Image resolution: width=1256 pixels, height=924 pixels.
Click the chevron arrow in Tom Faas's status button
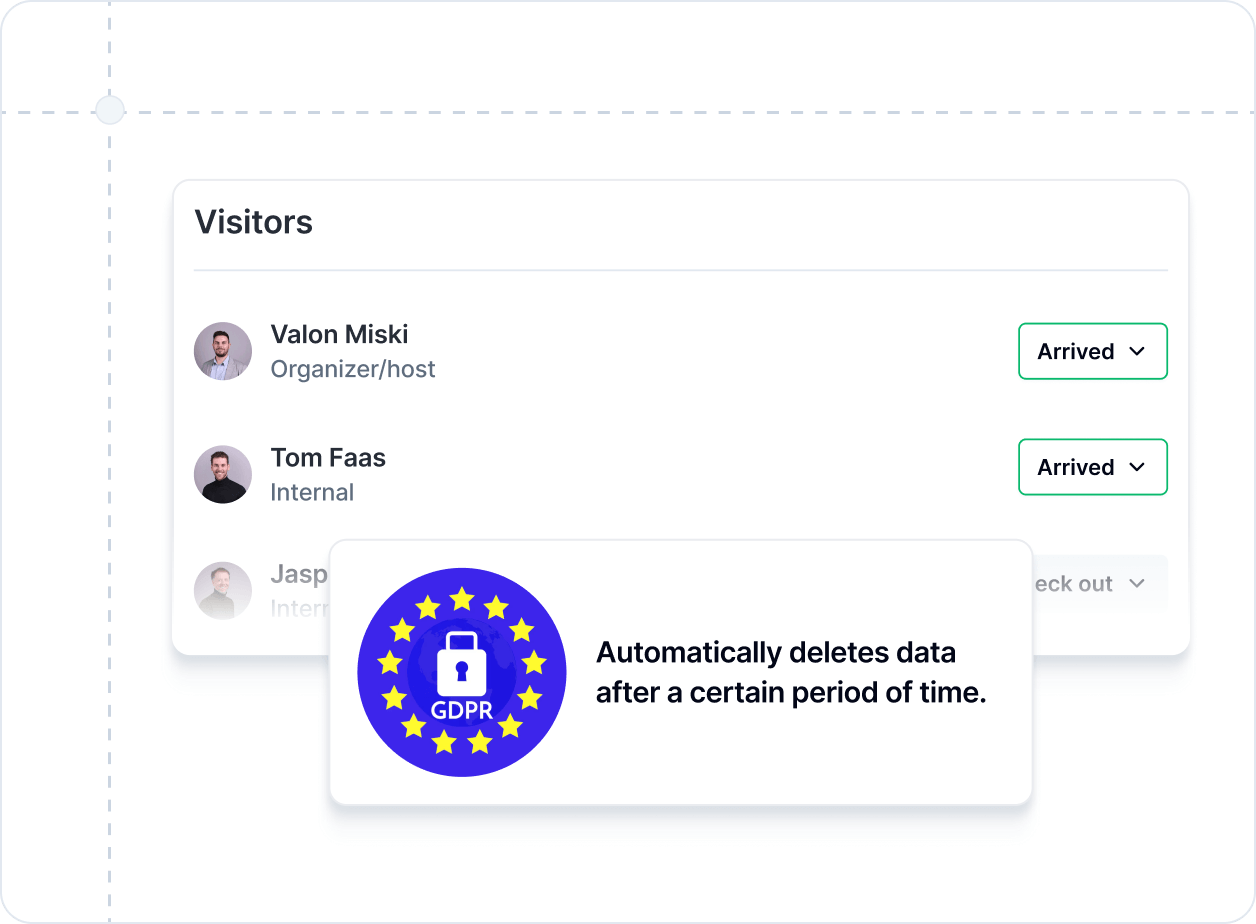tap(1136, 467)
